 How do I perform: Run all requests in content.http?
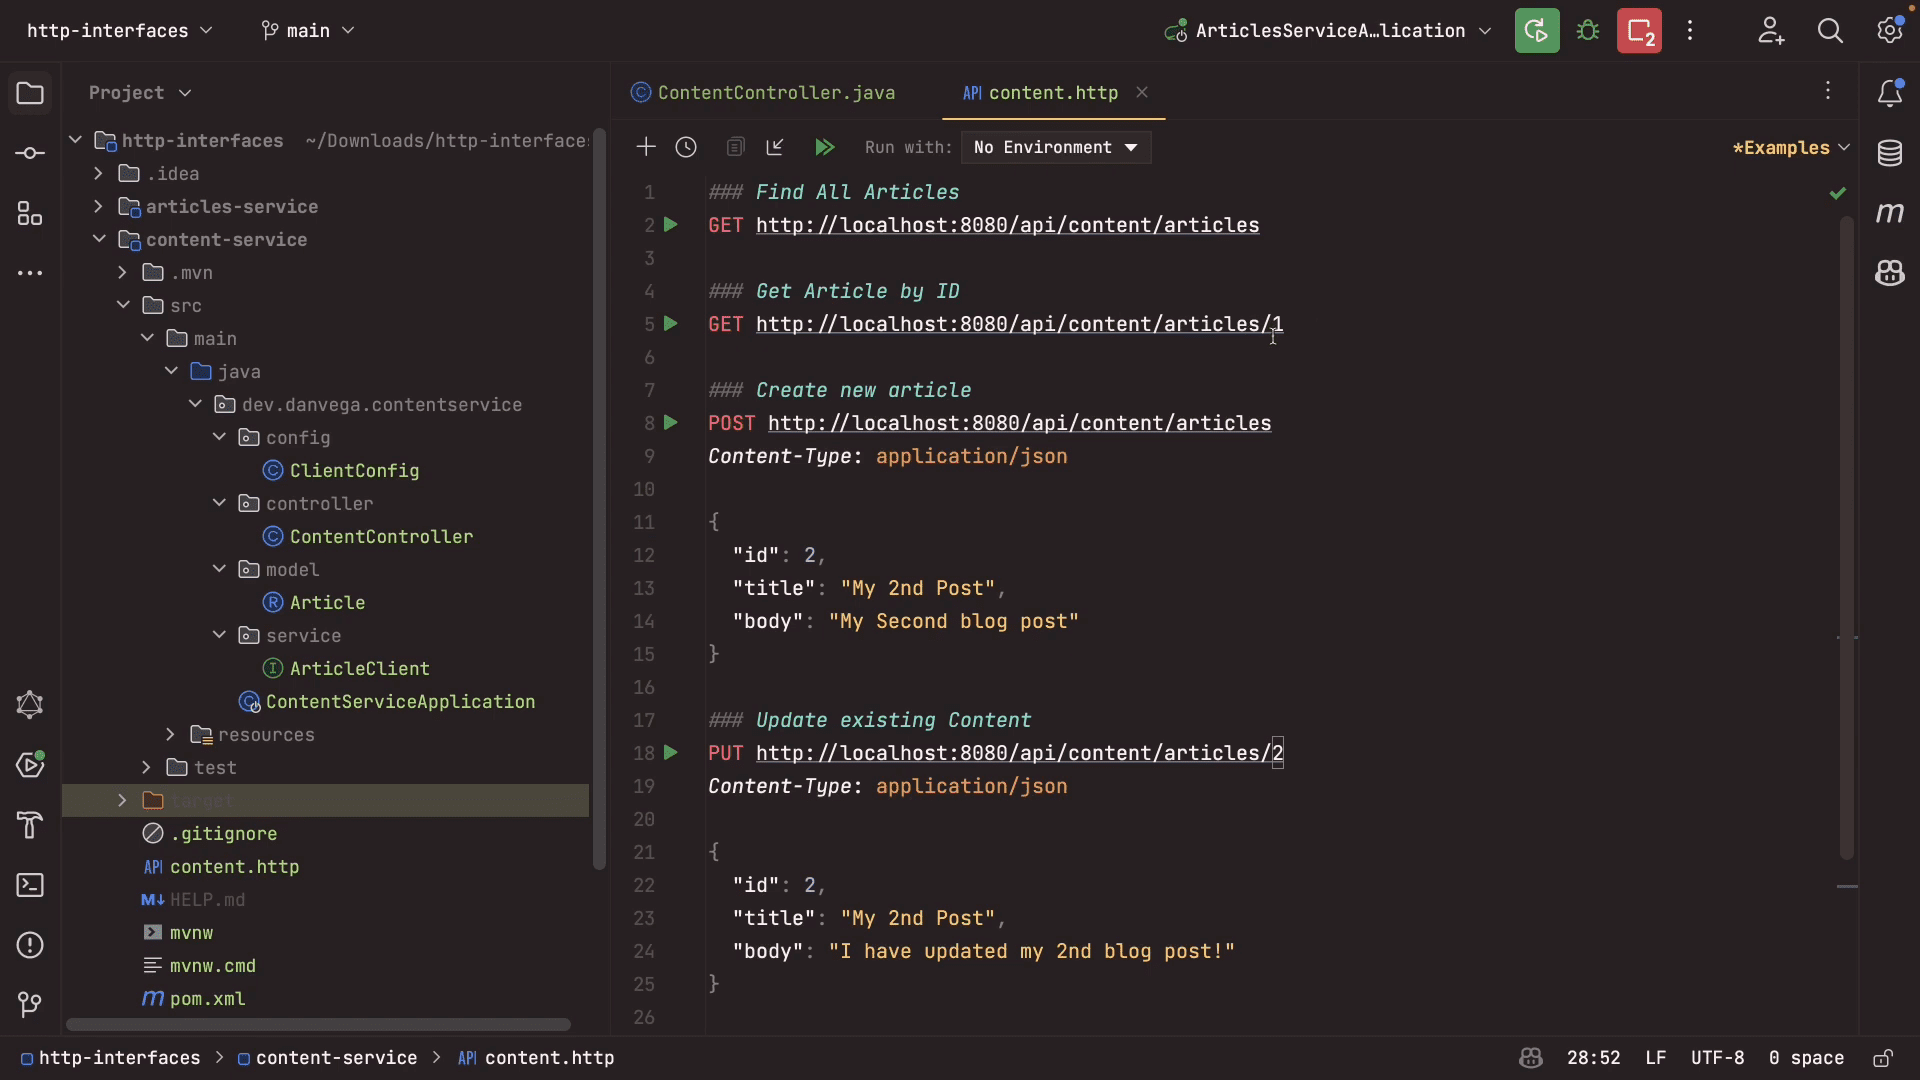click(824, 147)
